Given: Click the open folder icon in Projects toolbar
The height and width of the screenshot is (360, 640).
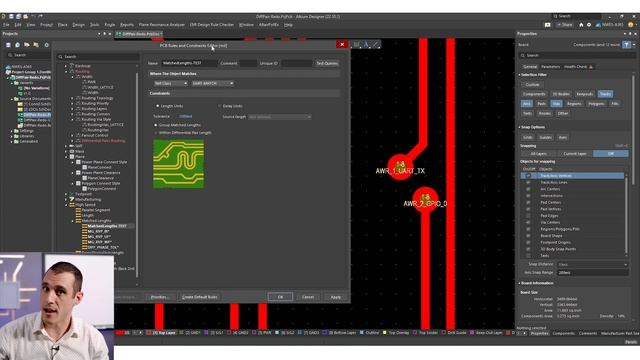Looking at the screenshot, I should (27, 45).
